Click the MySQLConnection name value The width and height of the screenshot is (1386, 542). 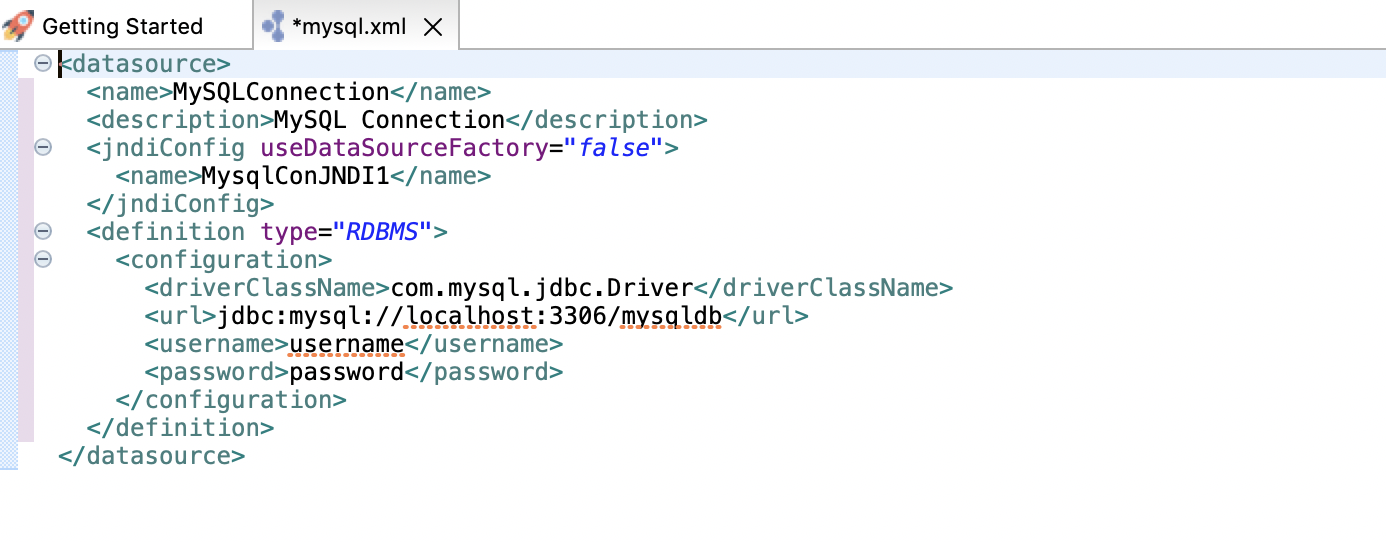coord(281,92)
